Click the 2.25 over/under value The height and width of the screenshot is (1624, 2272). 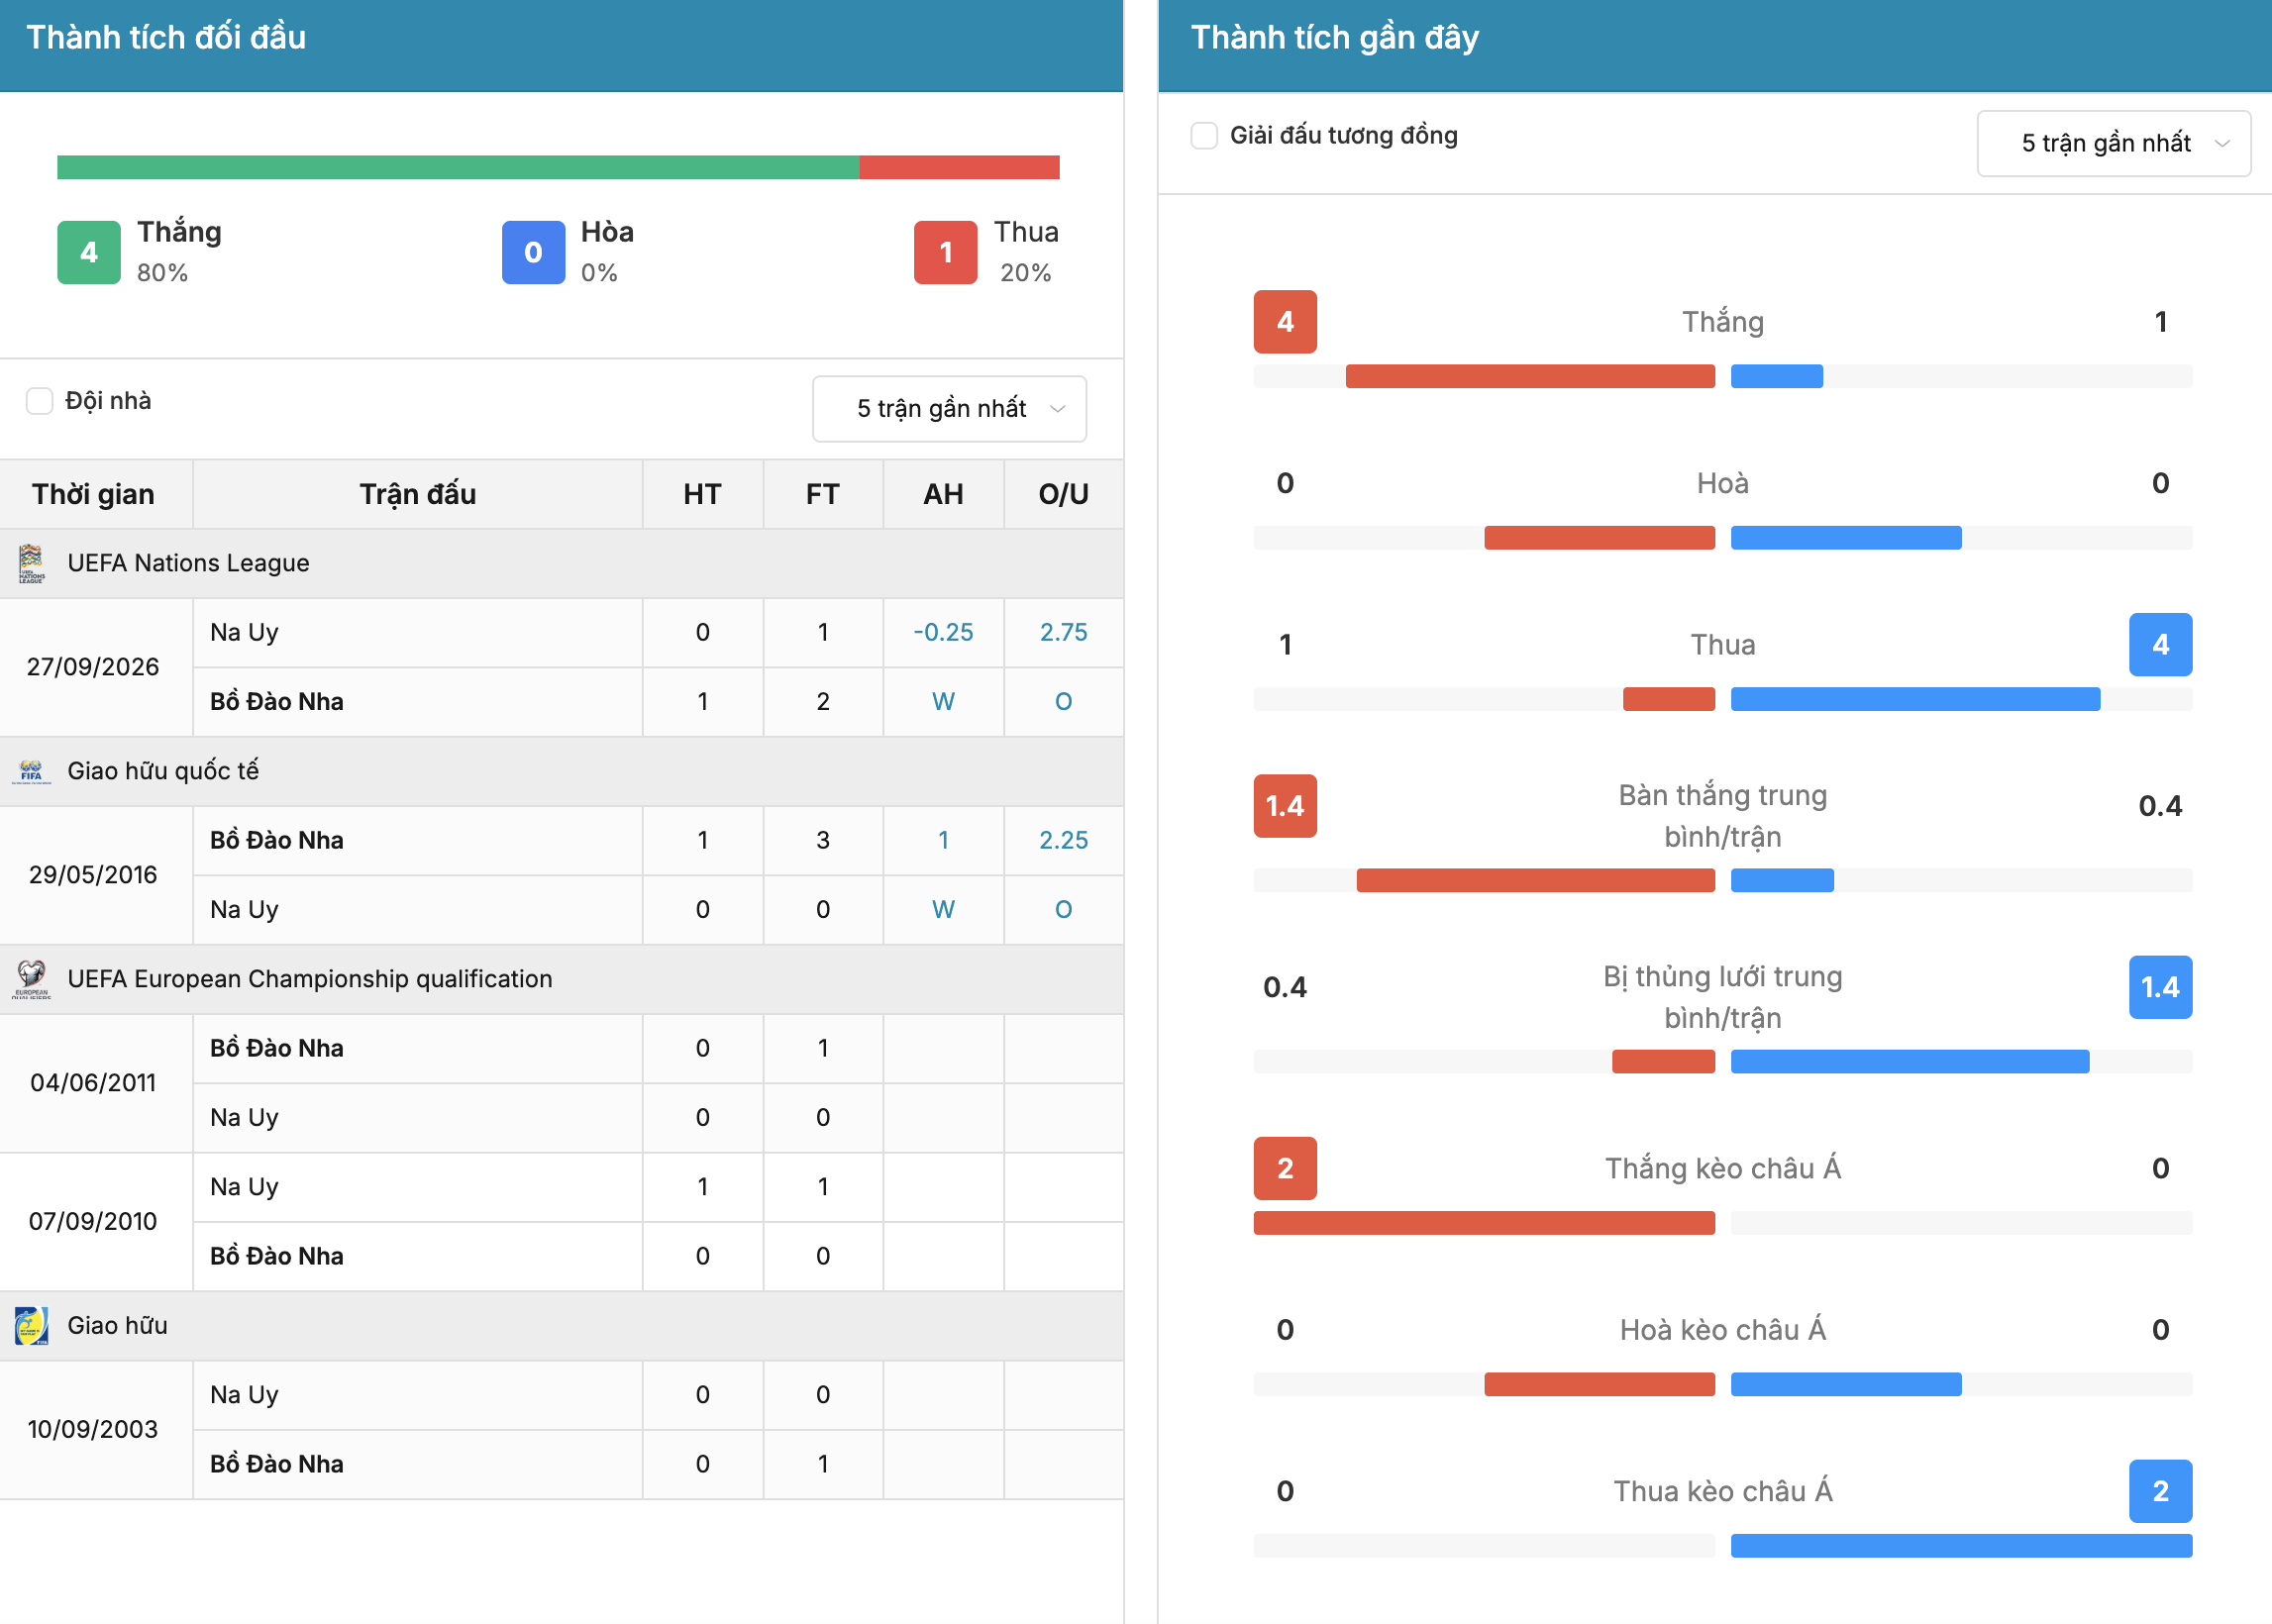click(1064, 840)
